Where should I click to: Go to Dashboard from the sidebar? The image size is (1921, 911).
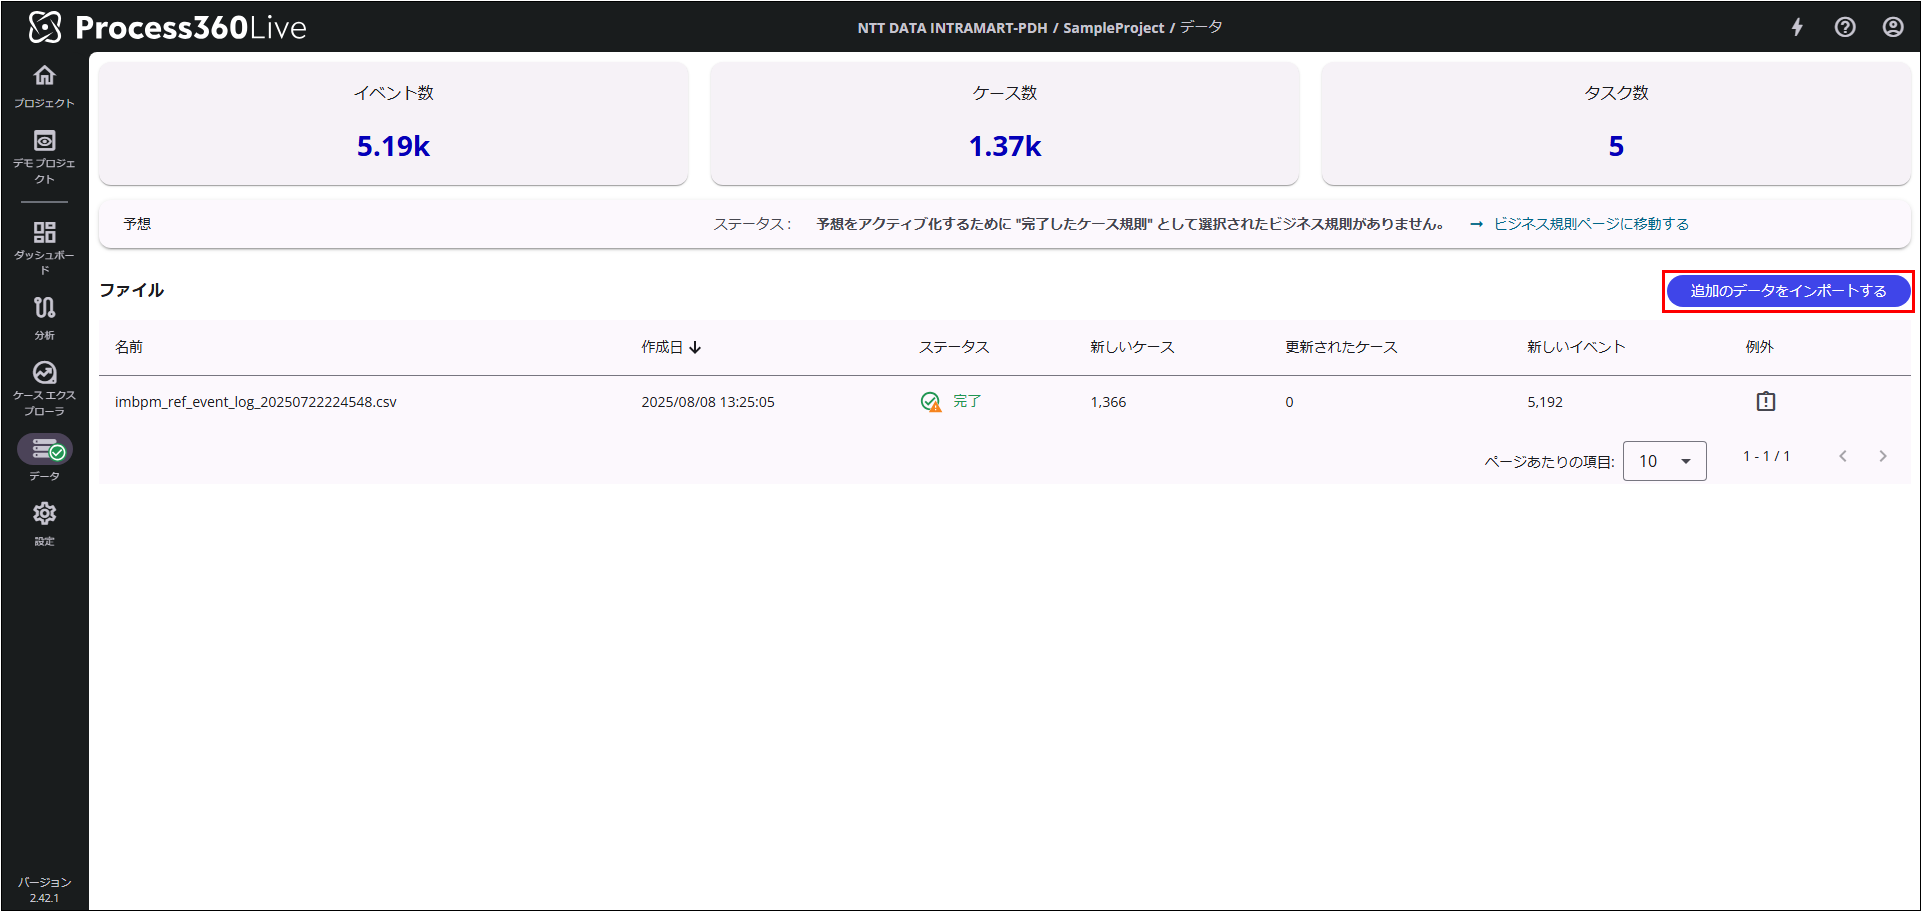(x=44, y=234)
